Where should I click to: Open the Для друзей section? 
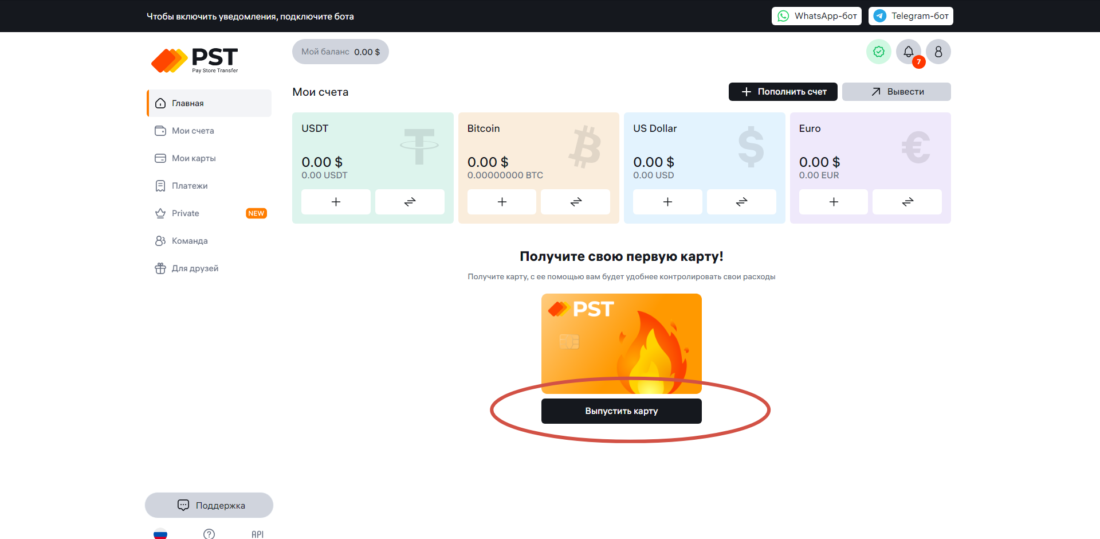209,268
